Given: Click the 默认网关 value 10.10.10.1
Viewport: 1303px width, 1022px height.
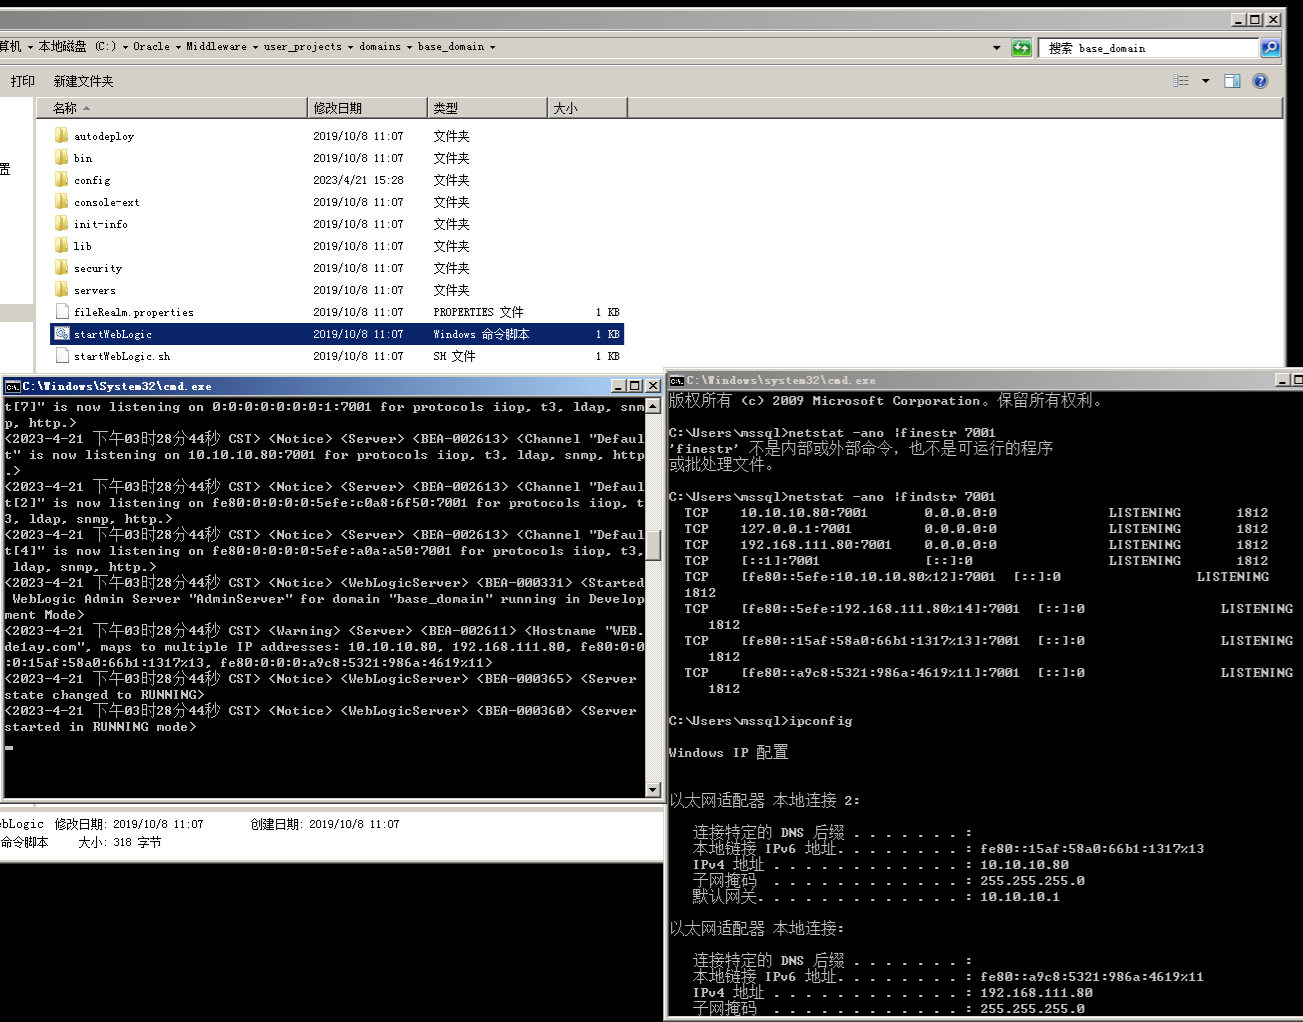Looking at the screenshot, I should (1020, 896).
